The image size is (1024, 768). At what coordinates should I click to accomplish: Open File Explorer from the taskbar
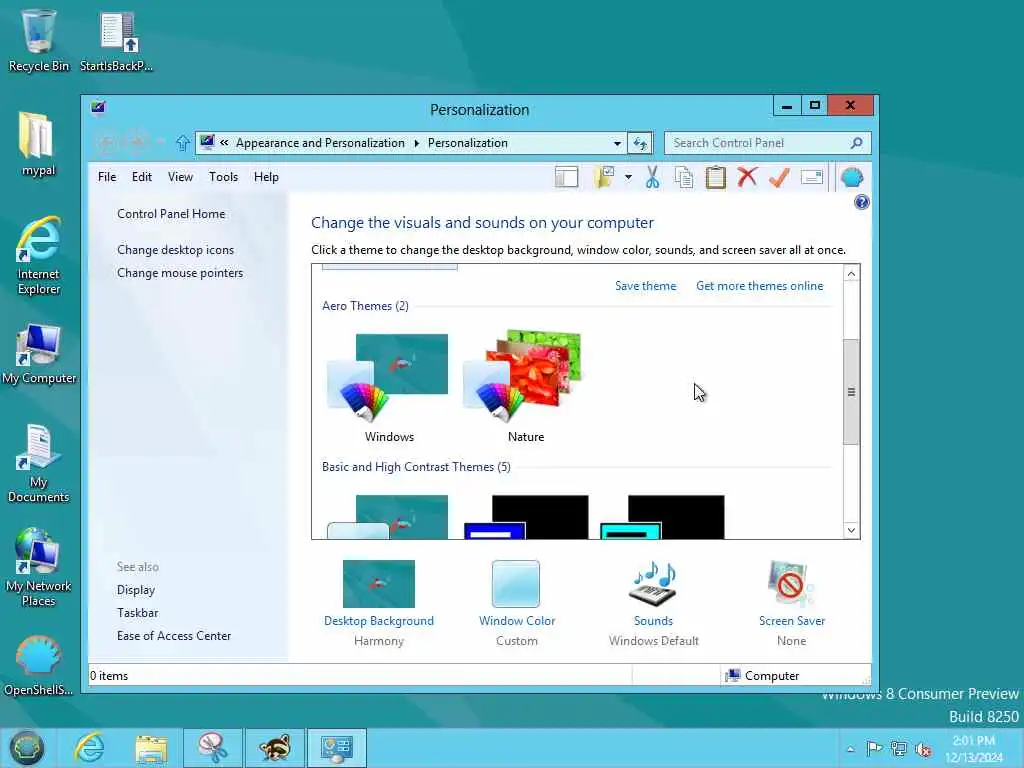pyautogui.click(x=152, y=748)
